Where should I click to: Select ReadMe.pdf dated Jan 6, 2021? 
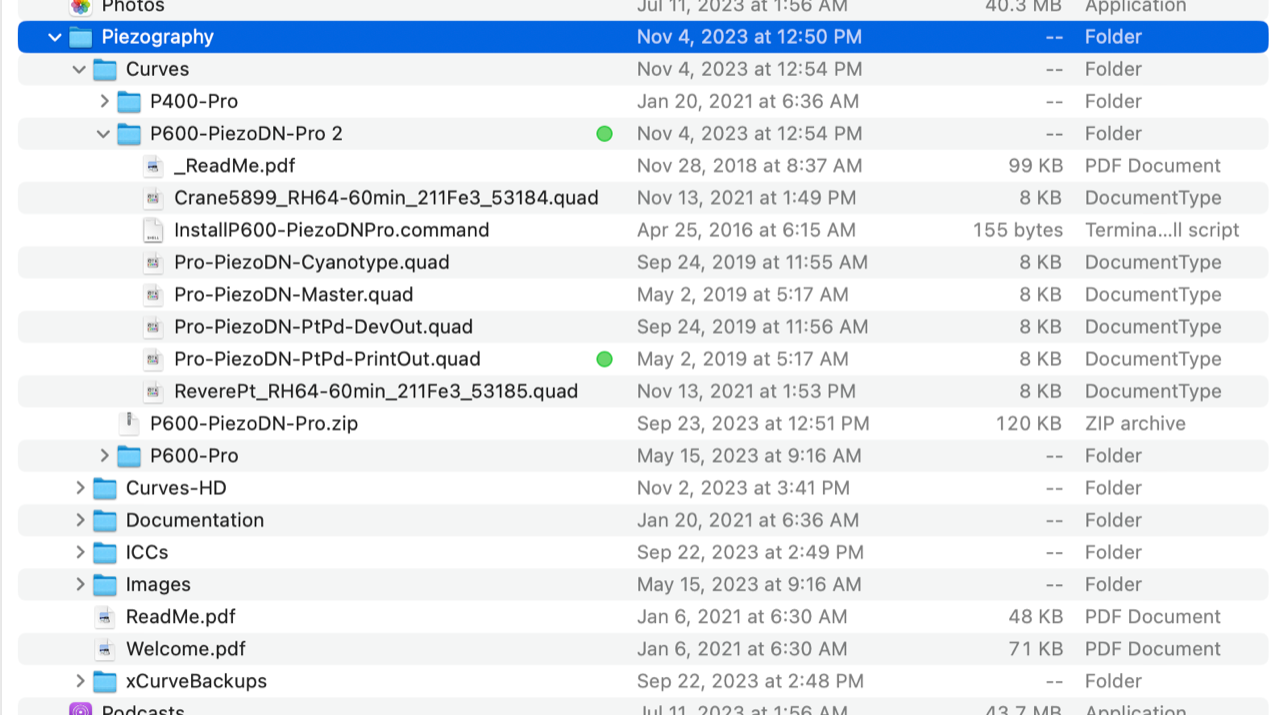181,617
